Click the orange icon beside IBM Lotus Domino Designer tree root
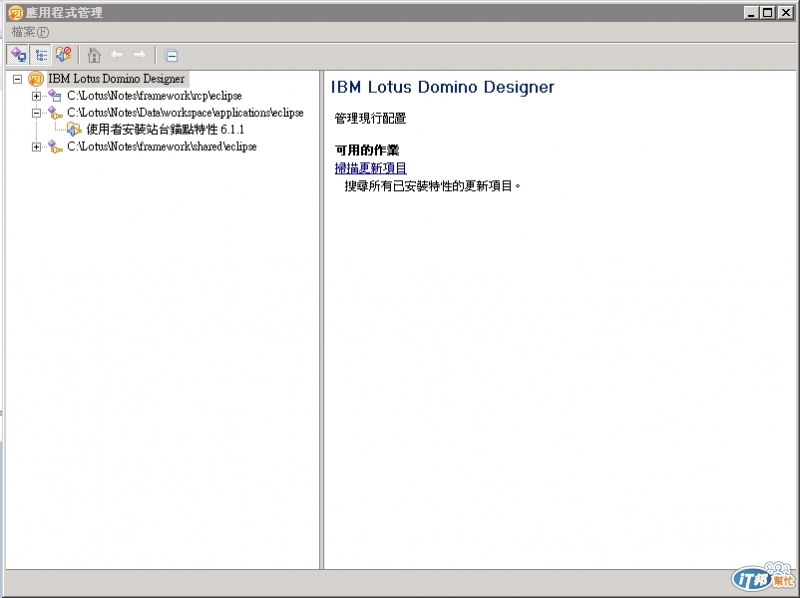Viewport: 800px width, 598px height. 36,79
